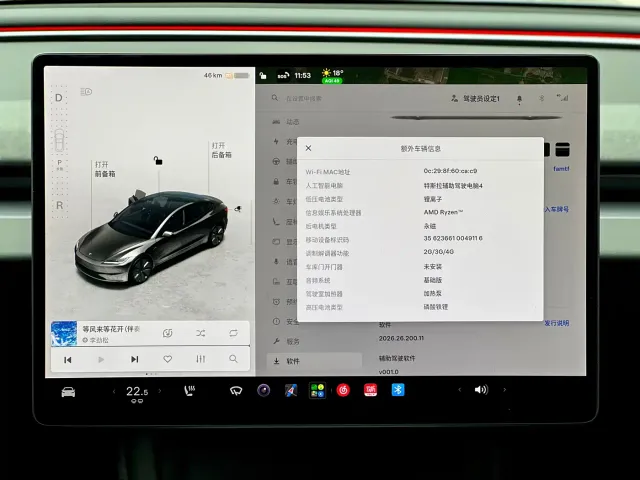Play the current song
Viewport: 640px width, 480px height.
tap(101, 360)
